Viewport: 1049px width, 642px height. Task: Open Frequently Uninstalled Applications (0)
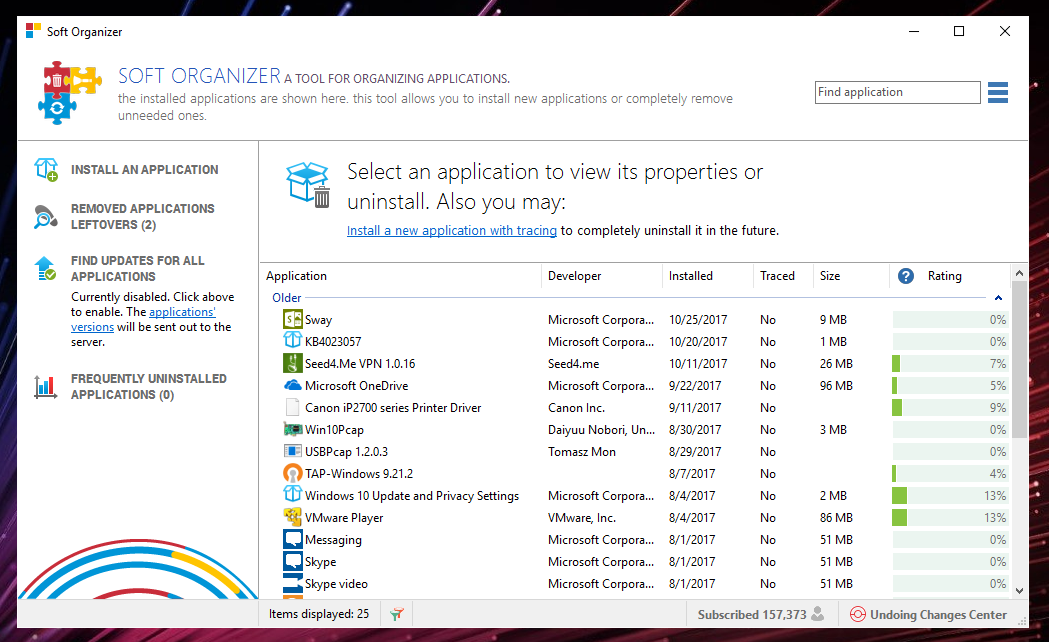tap(149, 387)
